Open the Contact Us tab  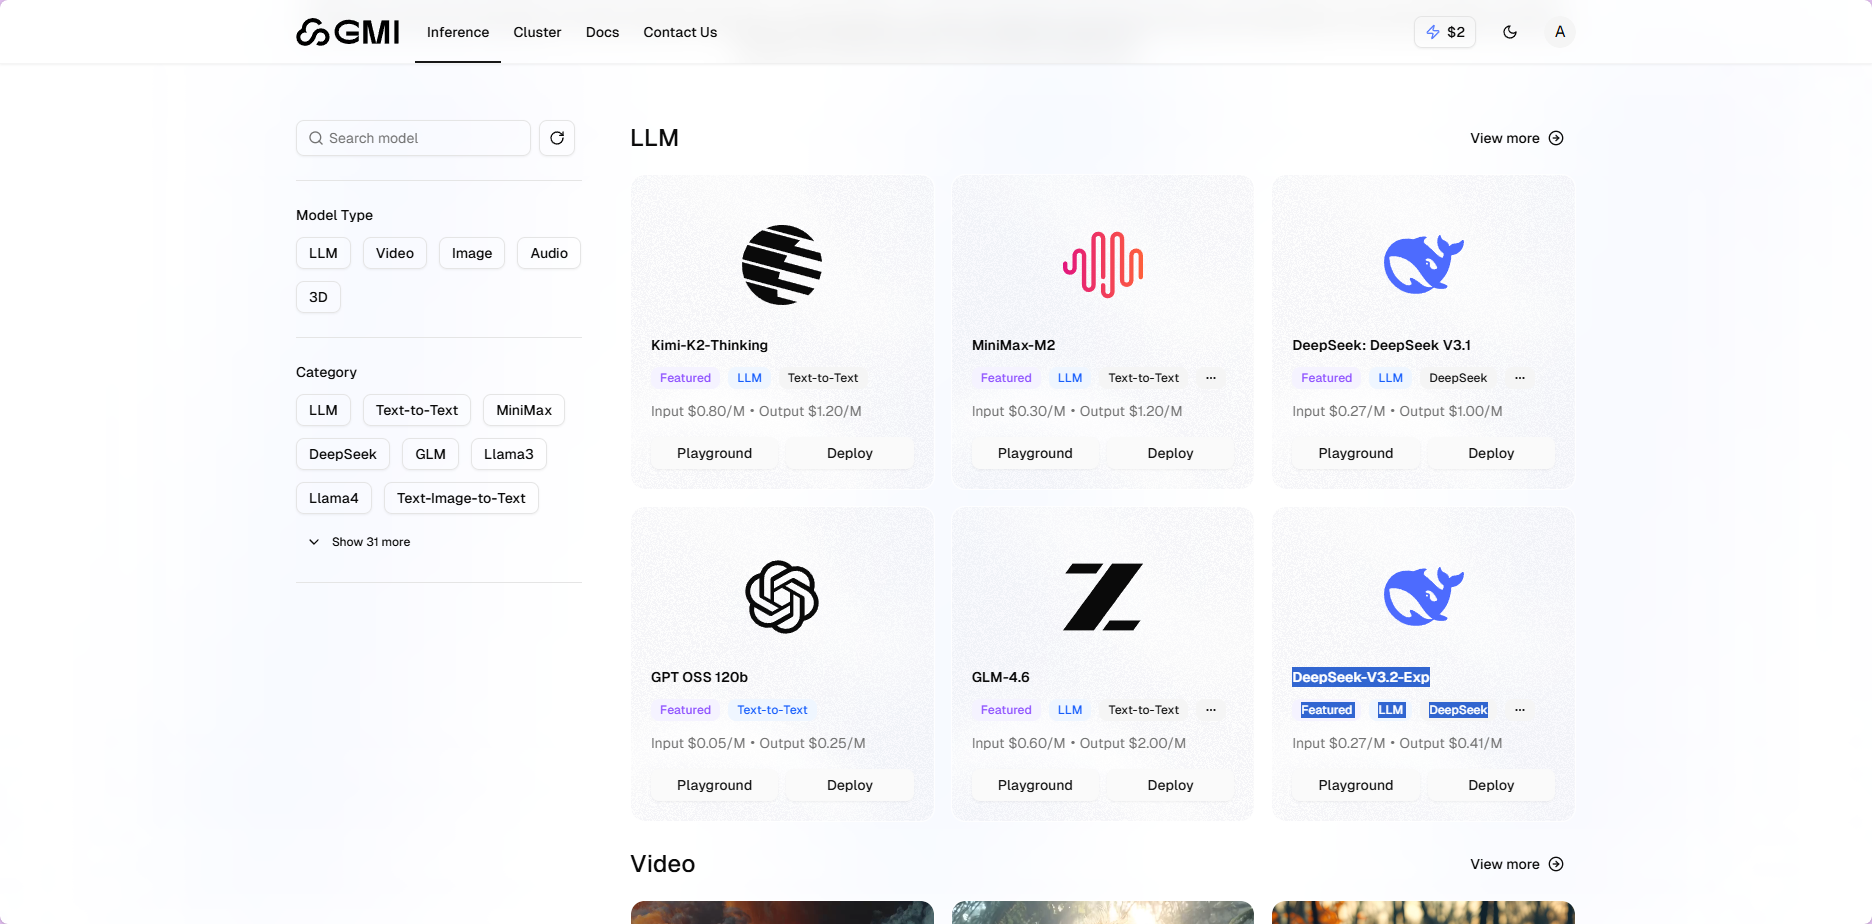point(680,32)
